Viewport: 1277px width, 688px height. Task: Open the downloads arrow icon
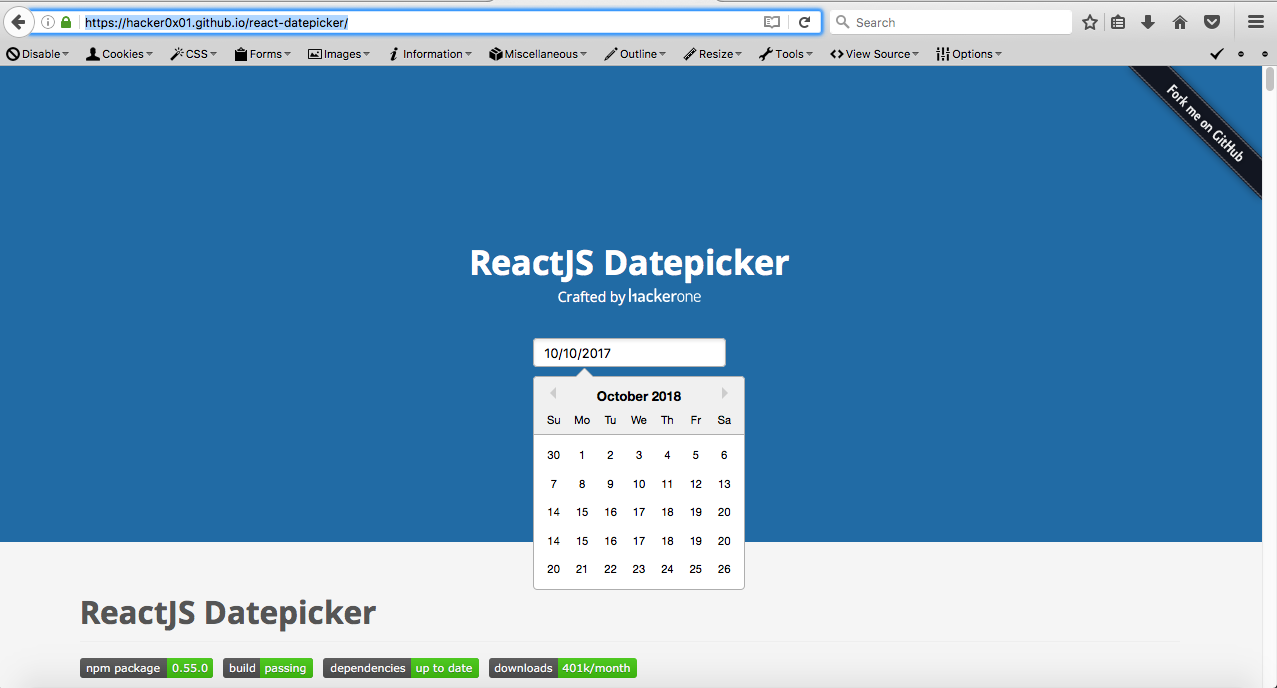pos(1148,22)
